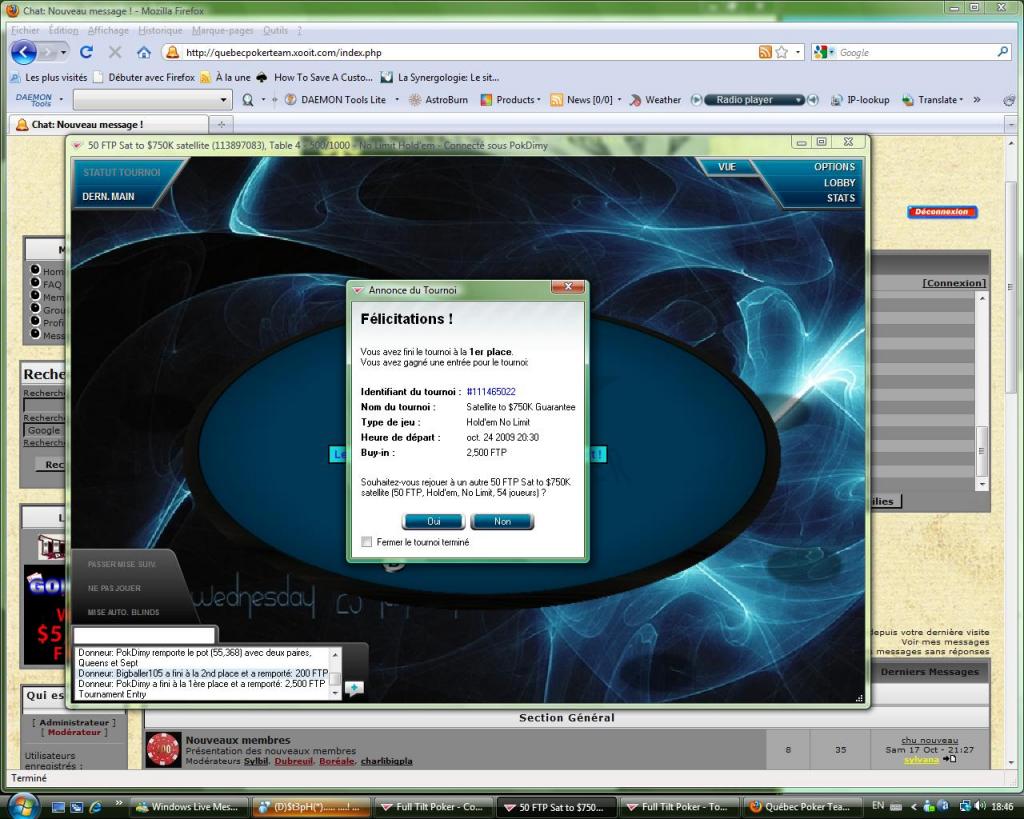Click Oui button in tournament dialog

434,521
